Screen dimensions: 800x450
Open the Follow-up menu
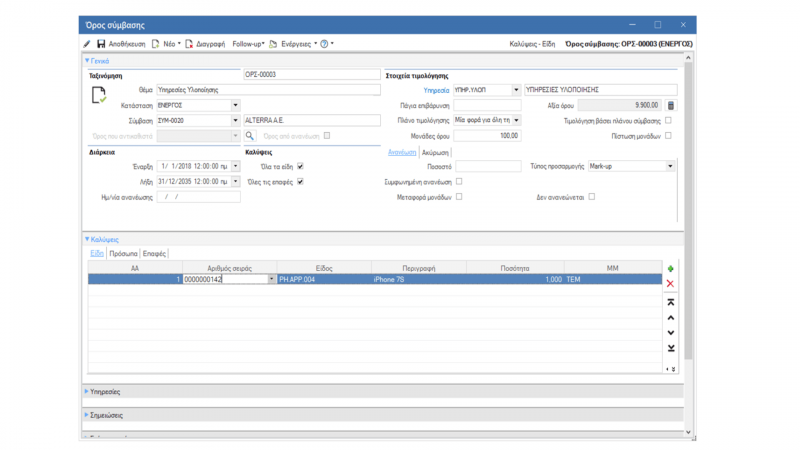[248, 44]
